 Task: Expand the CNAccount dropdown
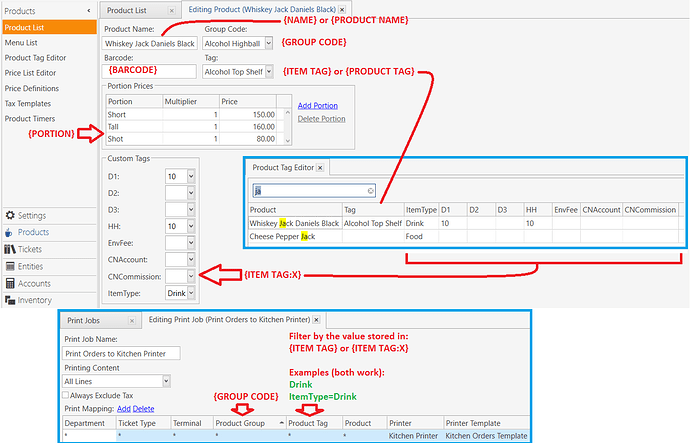(191, 260)
